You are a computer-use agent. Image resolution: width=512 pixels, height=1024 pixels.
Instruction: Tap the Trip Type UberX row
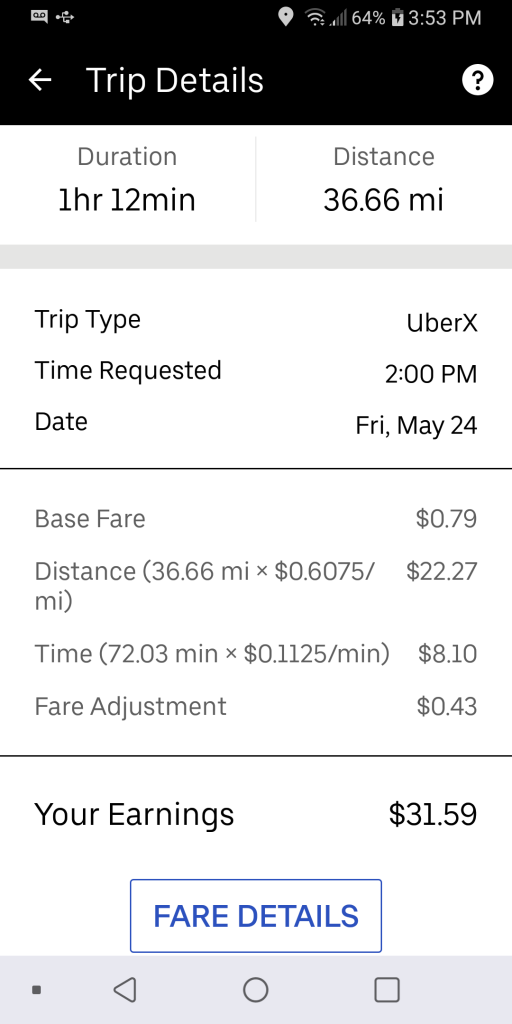(256, 321)
